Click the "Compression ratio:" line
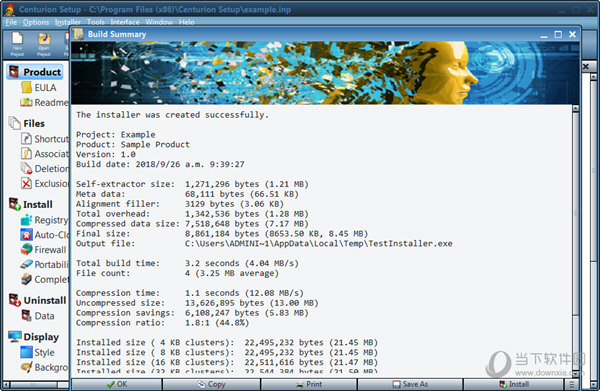This screenshot has height=391, width=600. pyautogui.click(x=162, y=323)
